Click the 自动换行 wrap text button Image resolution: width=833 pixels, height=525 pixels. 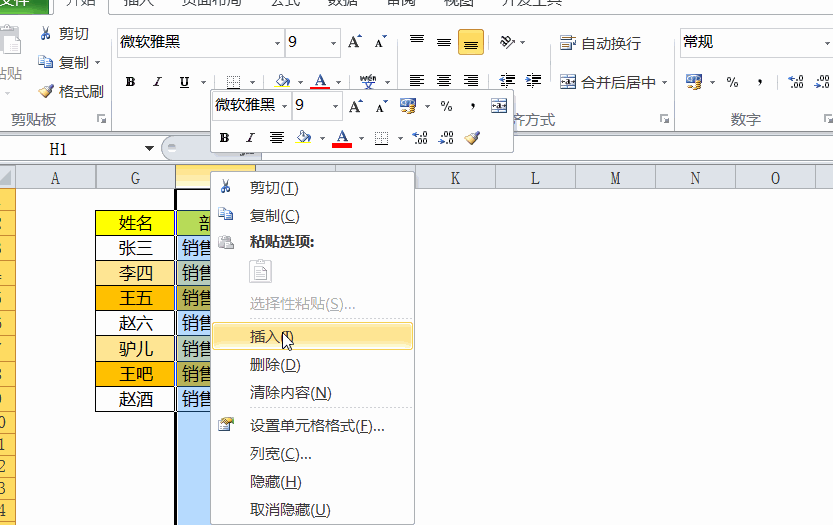pyautogui.click(x=600, y=43)
